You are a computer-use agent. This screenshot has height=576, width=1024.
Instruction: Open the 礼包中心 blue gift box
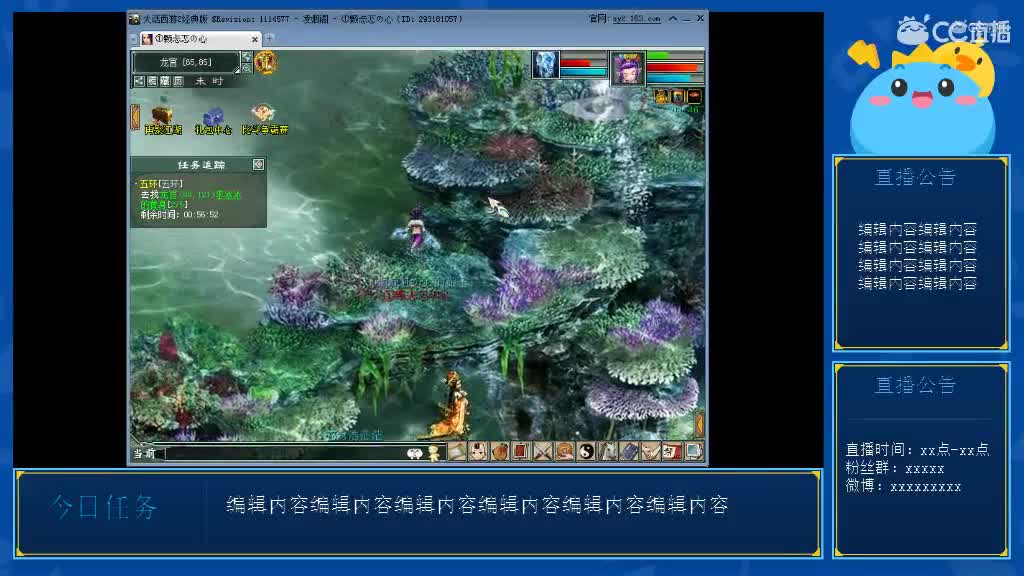point(213,120)
